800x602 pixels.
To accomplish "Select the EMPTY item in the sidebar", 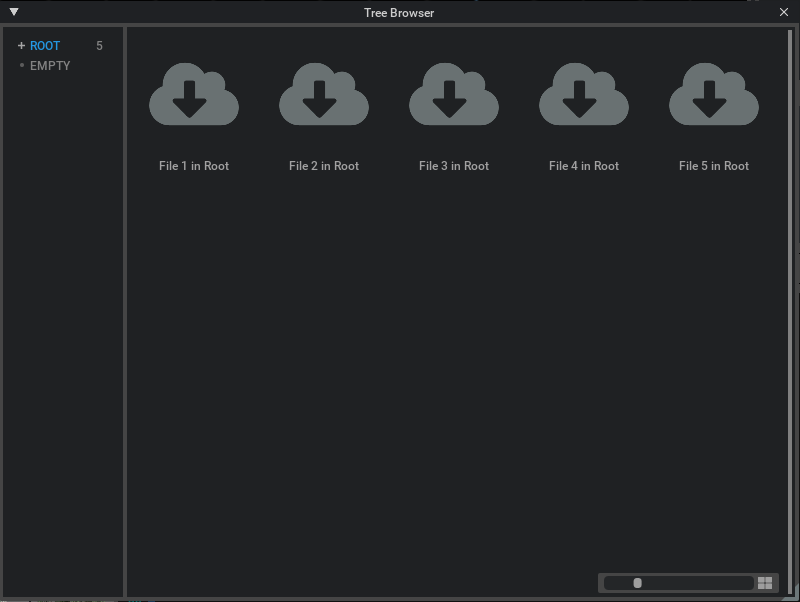I will pyautogui.click(x=49, y=65).
